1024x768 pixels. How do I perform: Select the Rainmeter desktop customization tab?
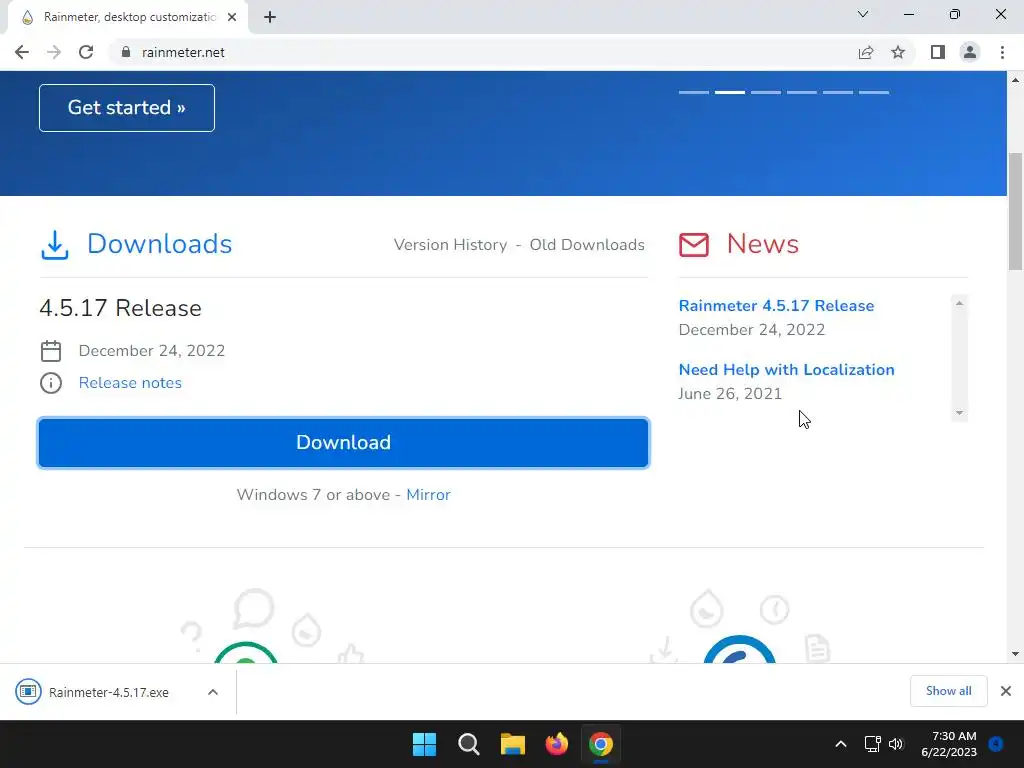point(127,17)
